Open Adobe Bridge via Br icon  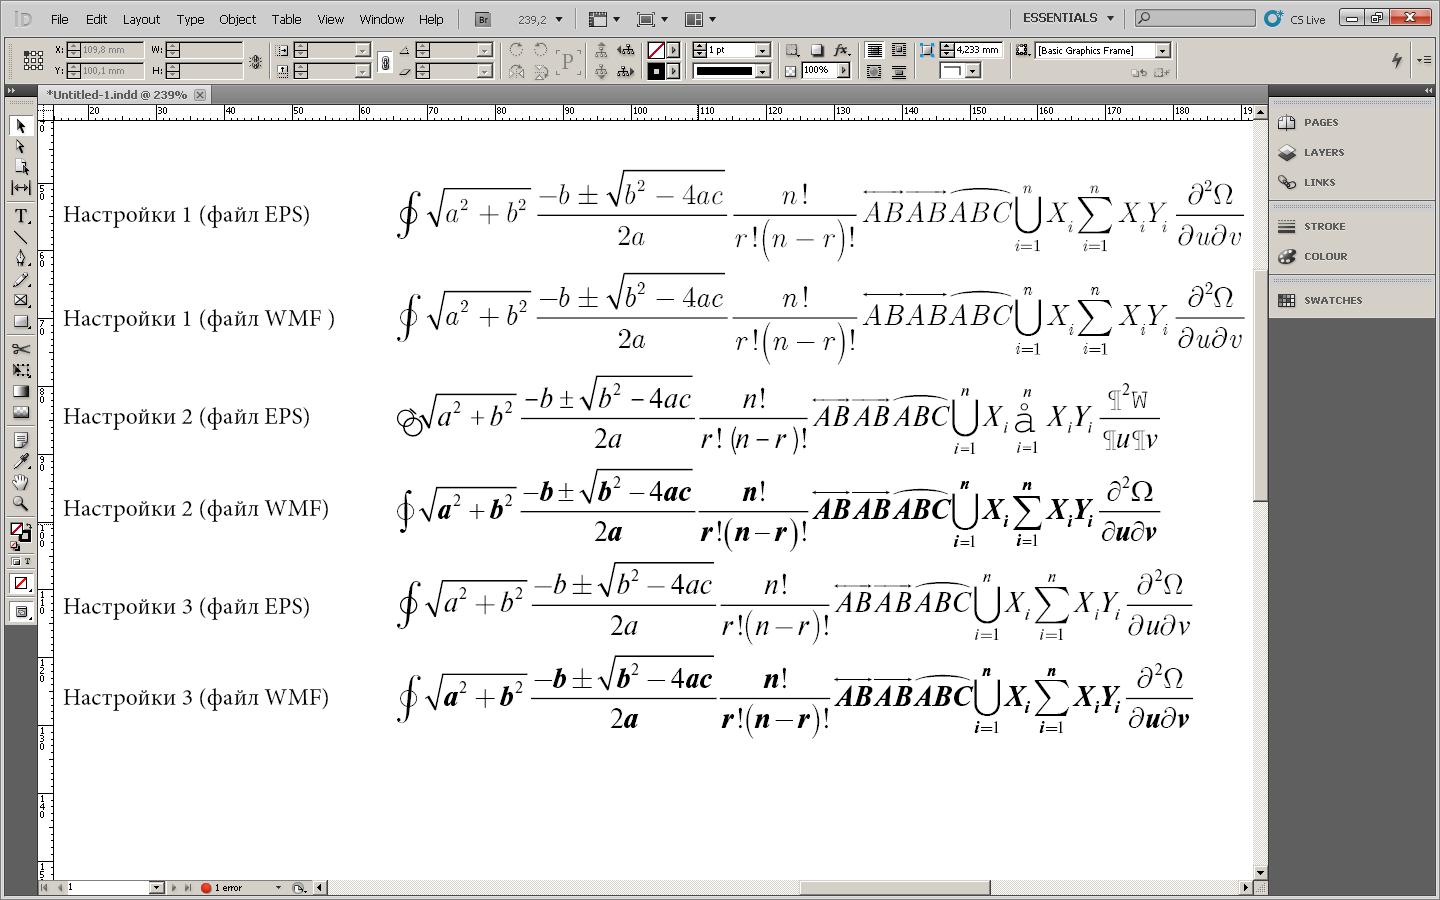484,19
